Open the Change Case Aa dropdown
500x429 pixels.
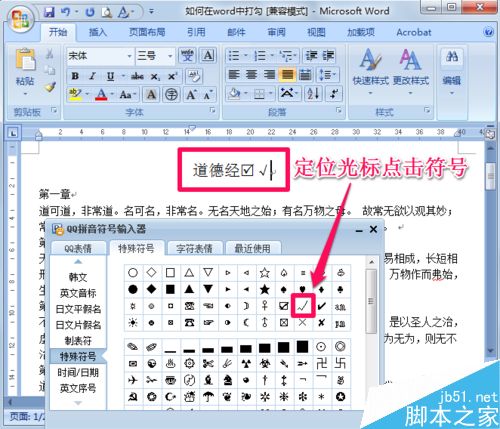pos(128,95)
